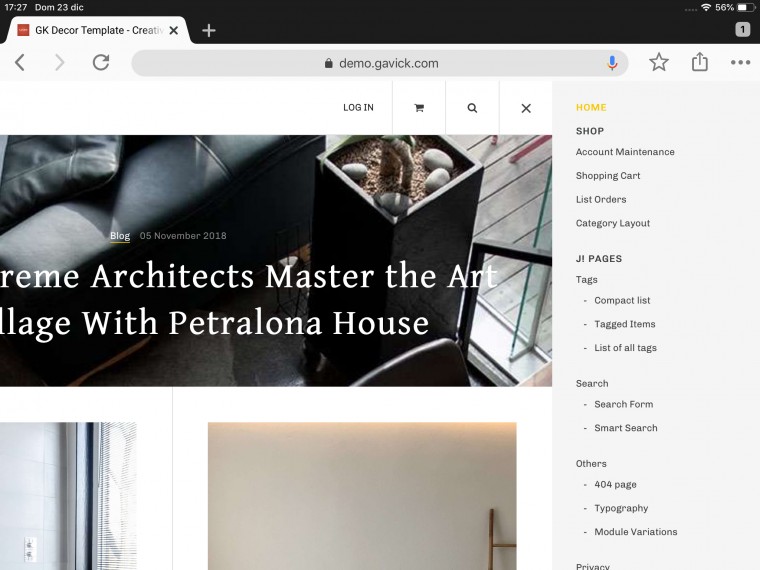
Task: Select SHOP in side menu
Action: [x=590, y=131]
